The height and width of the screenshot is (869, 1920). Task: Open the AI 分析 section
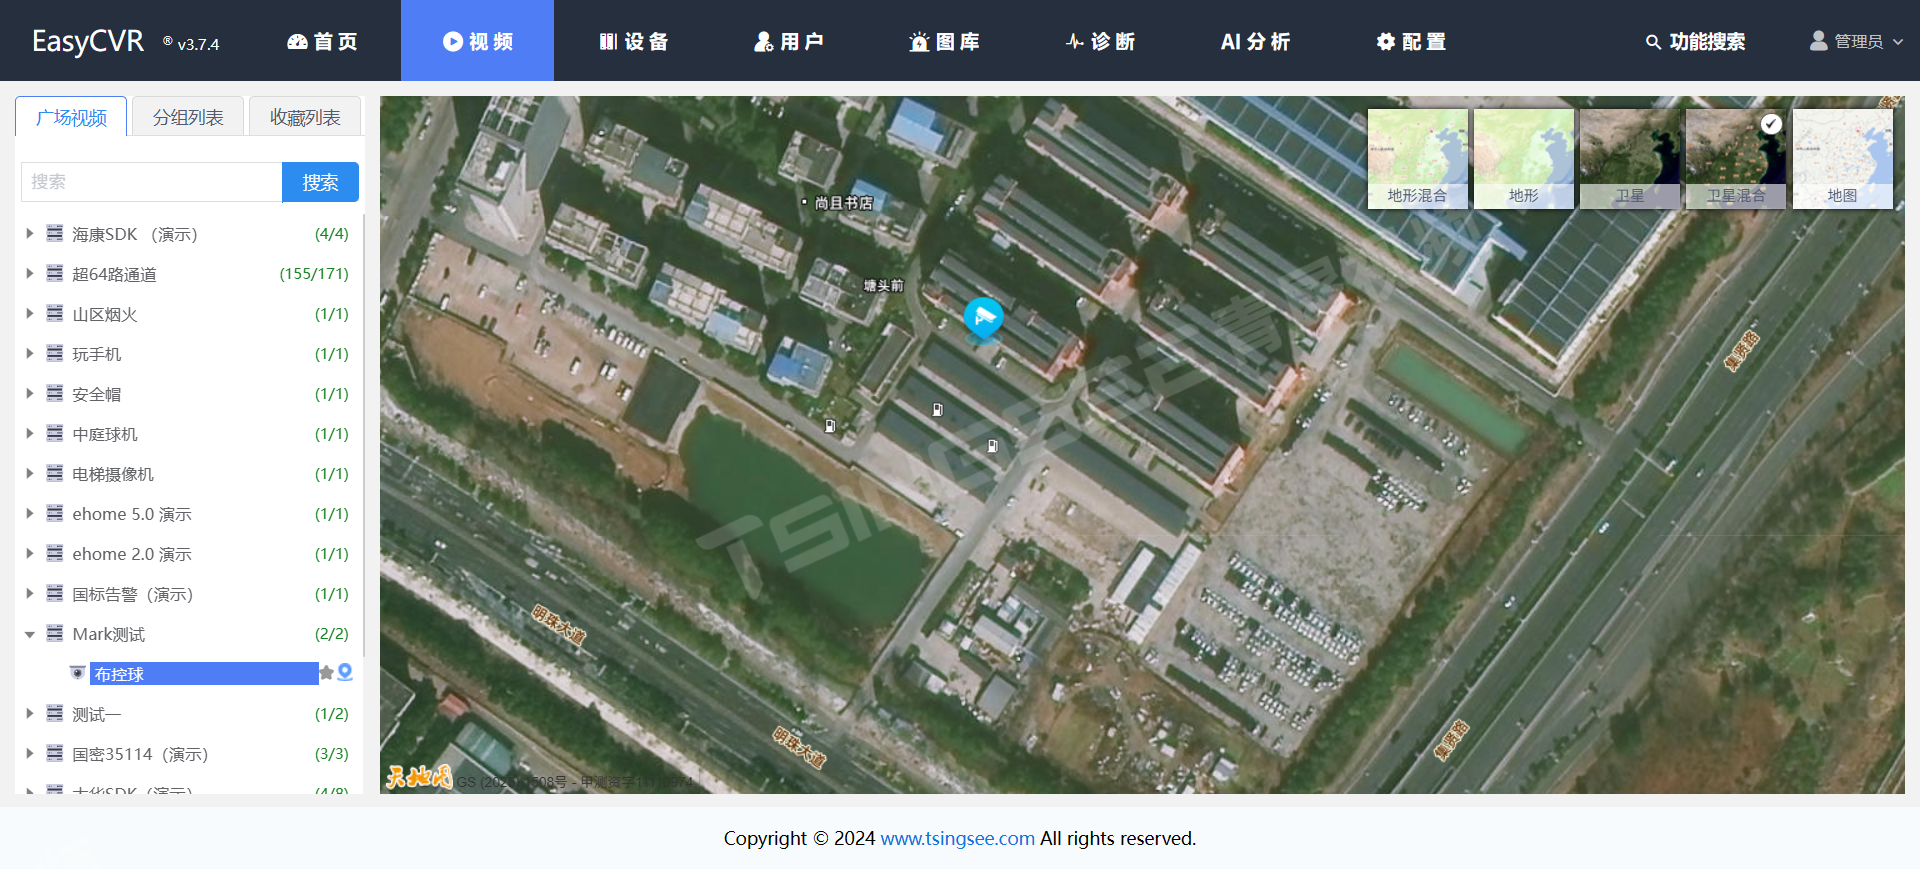click(x=1255, y=41)
